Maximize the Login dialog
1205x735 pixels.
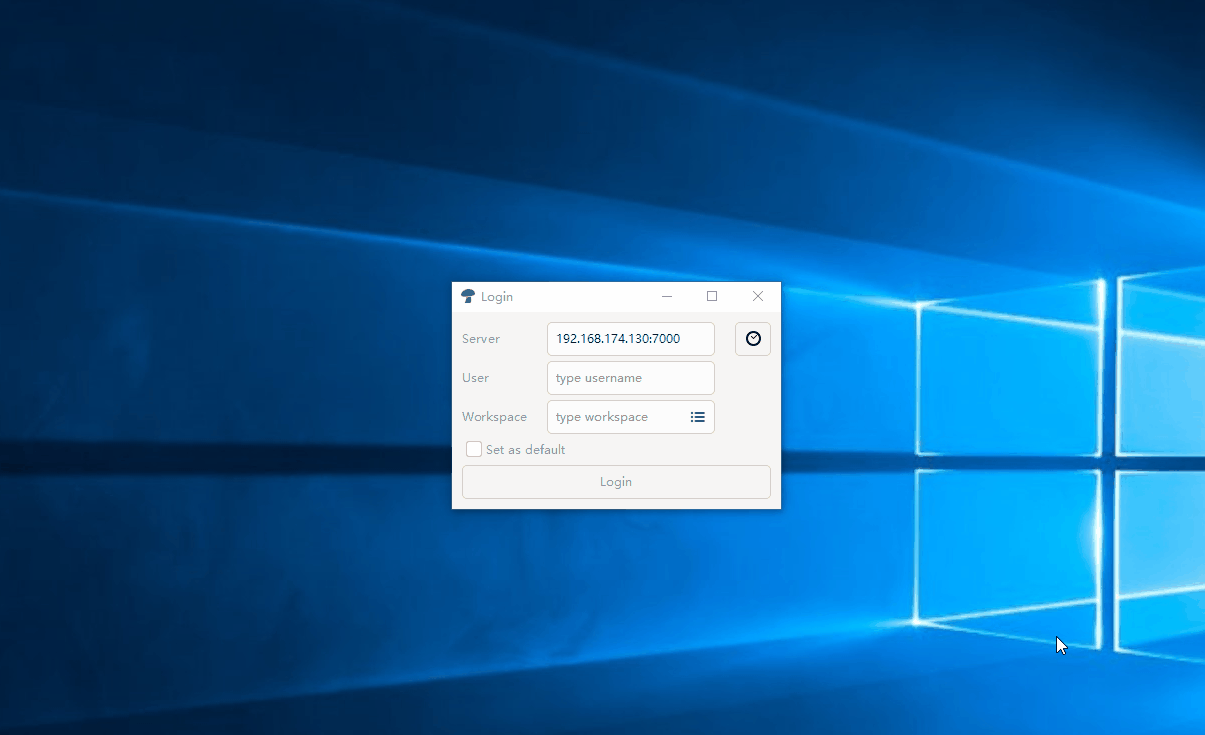712,296
